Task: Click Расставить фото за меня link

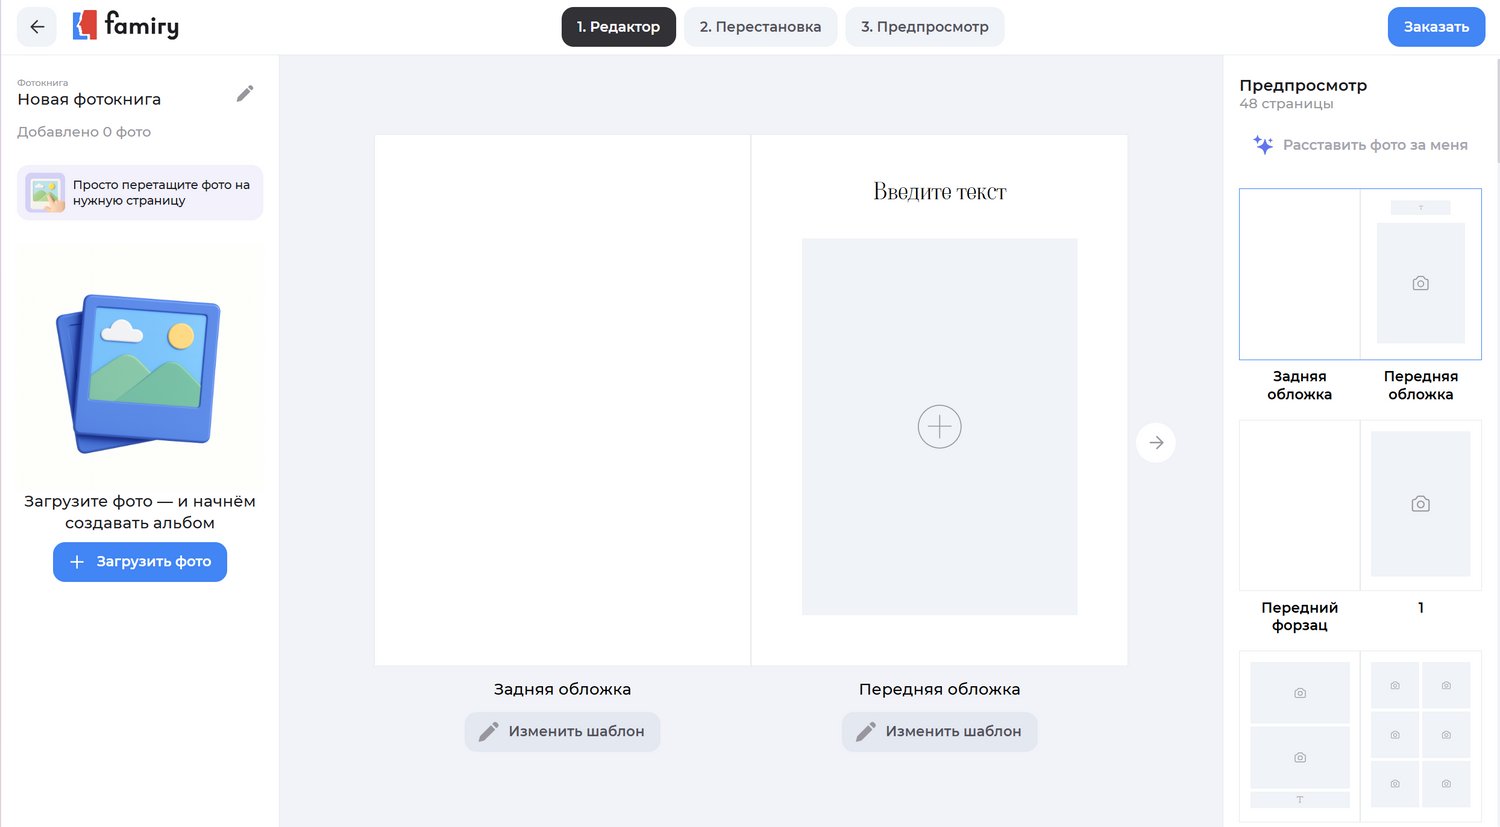Action: [x=1374, y=145]
